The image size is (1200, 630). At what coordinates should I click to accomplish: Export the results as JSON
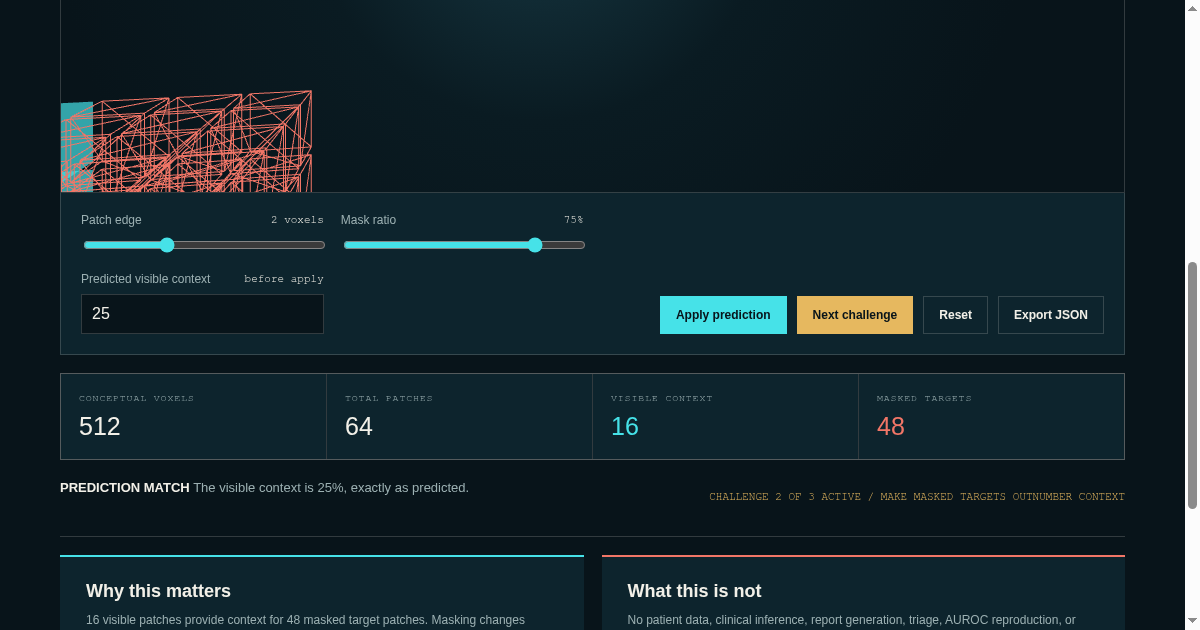pos(1051,315)
